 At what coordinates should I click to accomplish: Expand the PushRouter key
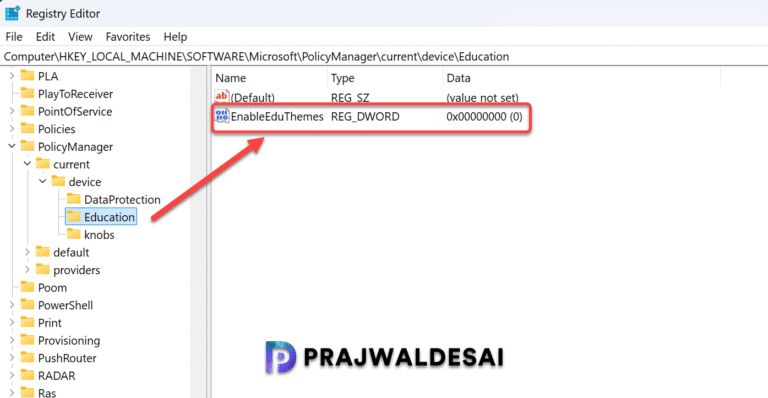pyautogui.click(x=12, y=358)
